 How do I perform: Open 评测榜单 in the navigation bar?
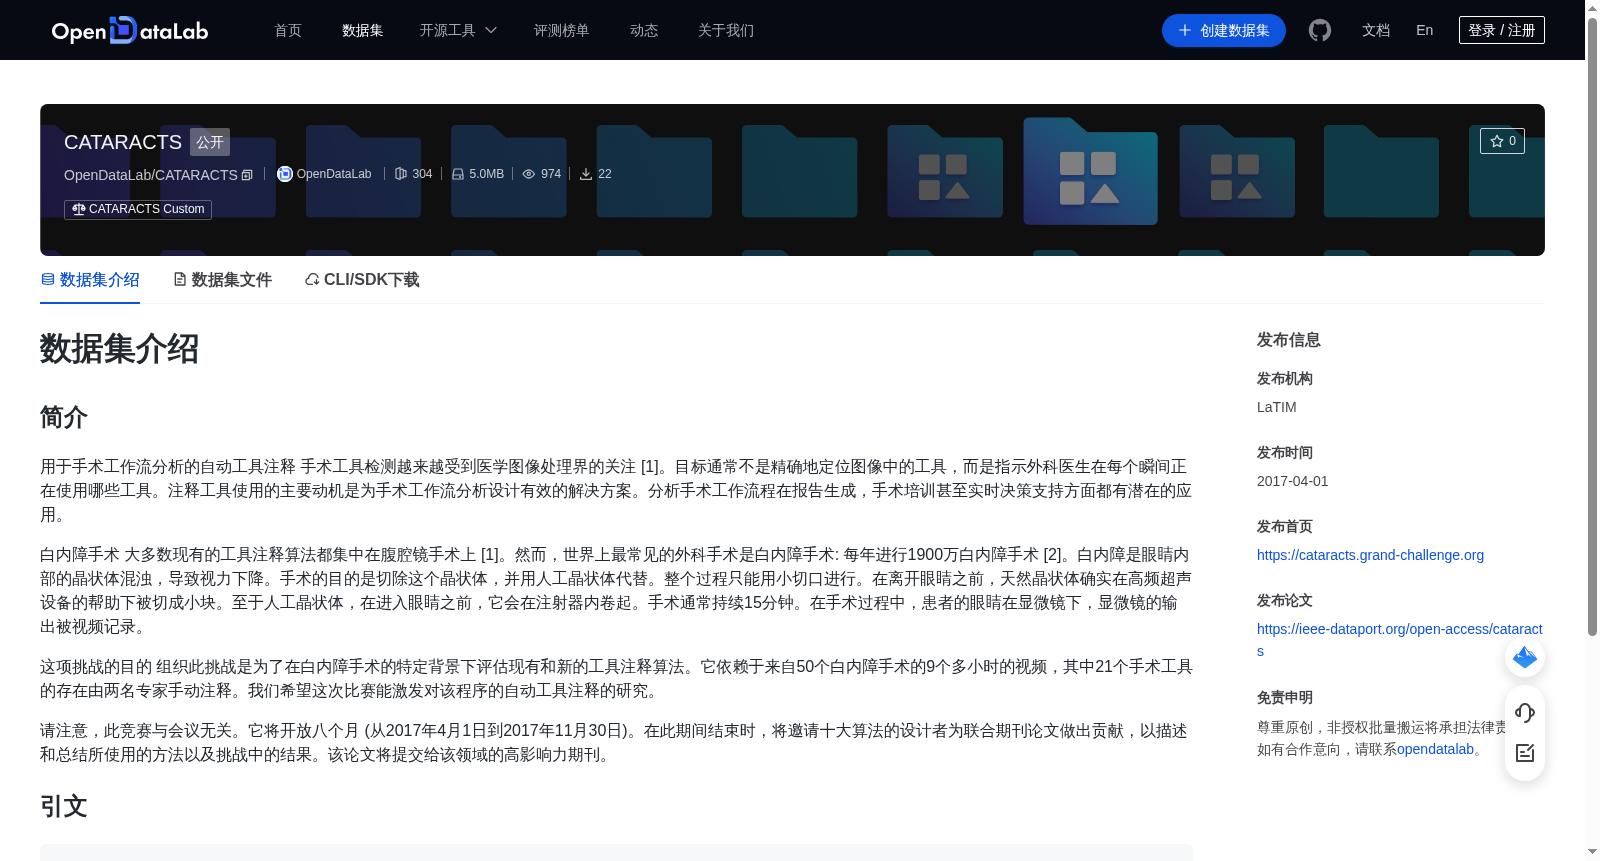(x=562, y=30)
